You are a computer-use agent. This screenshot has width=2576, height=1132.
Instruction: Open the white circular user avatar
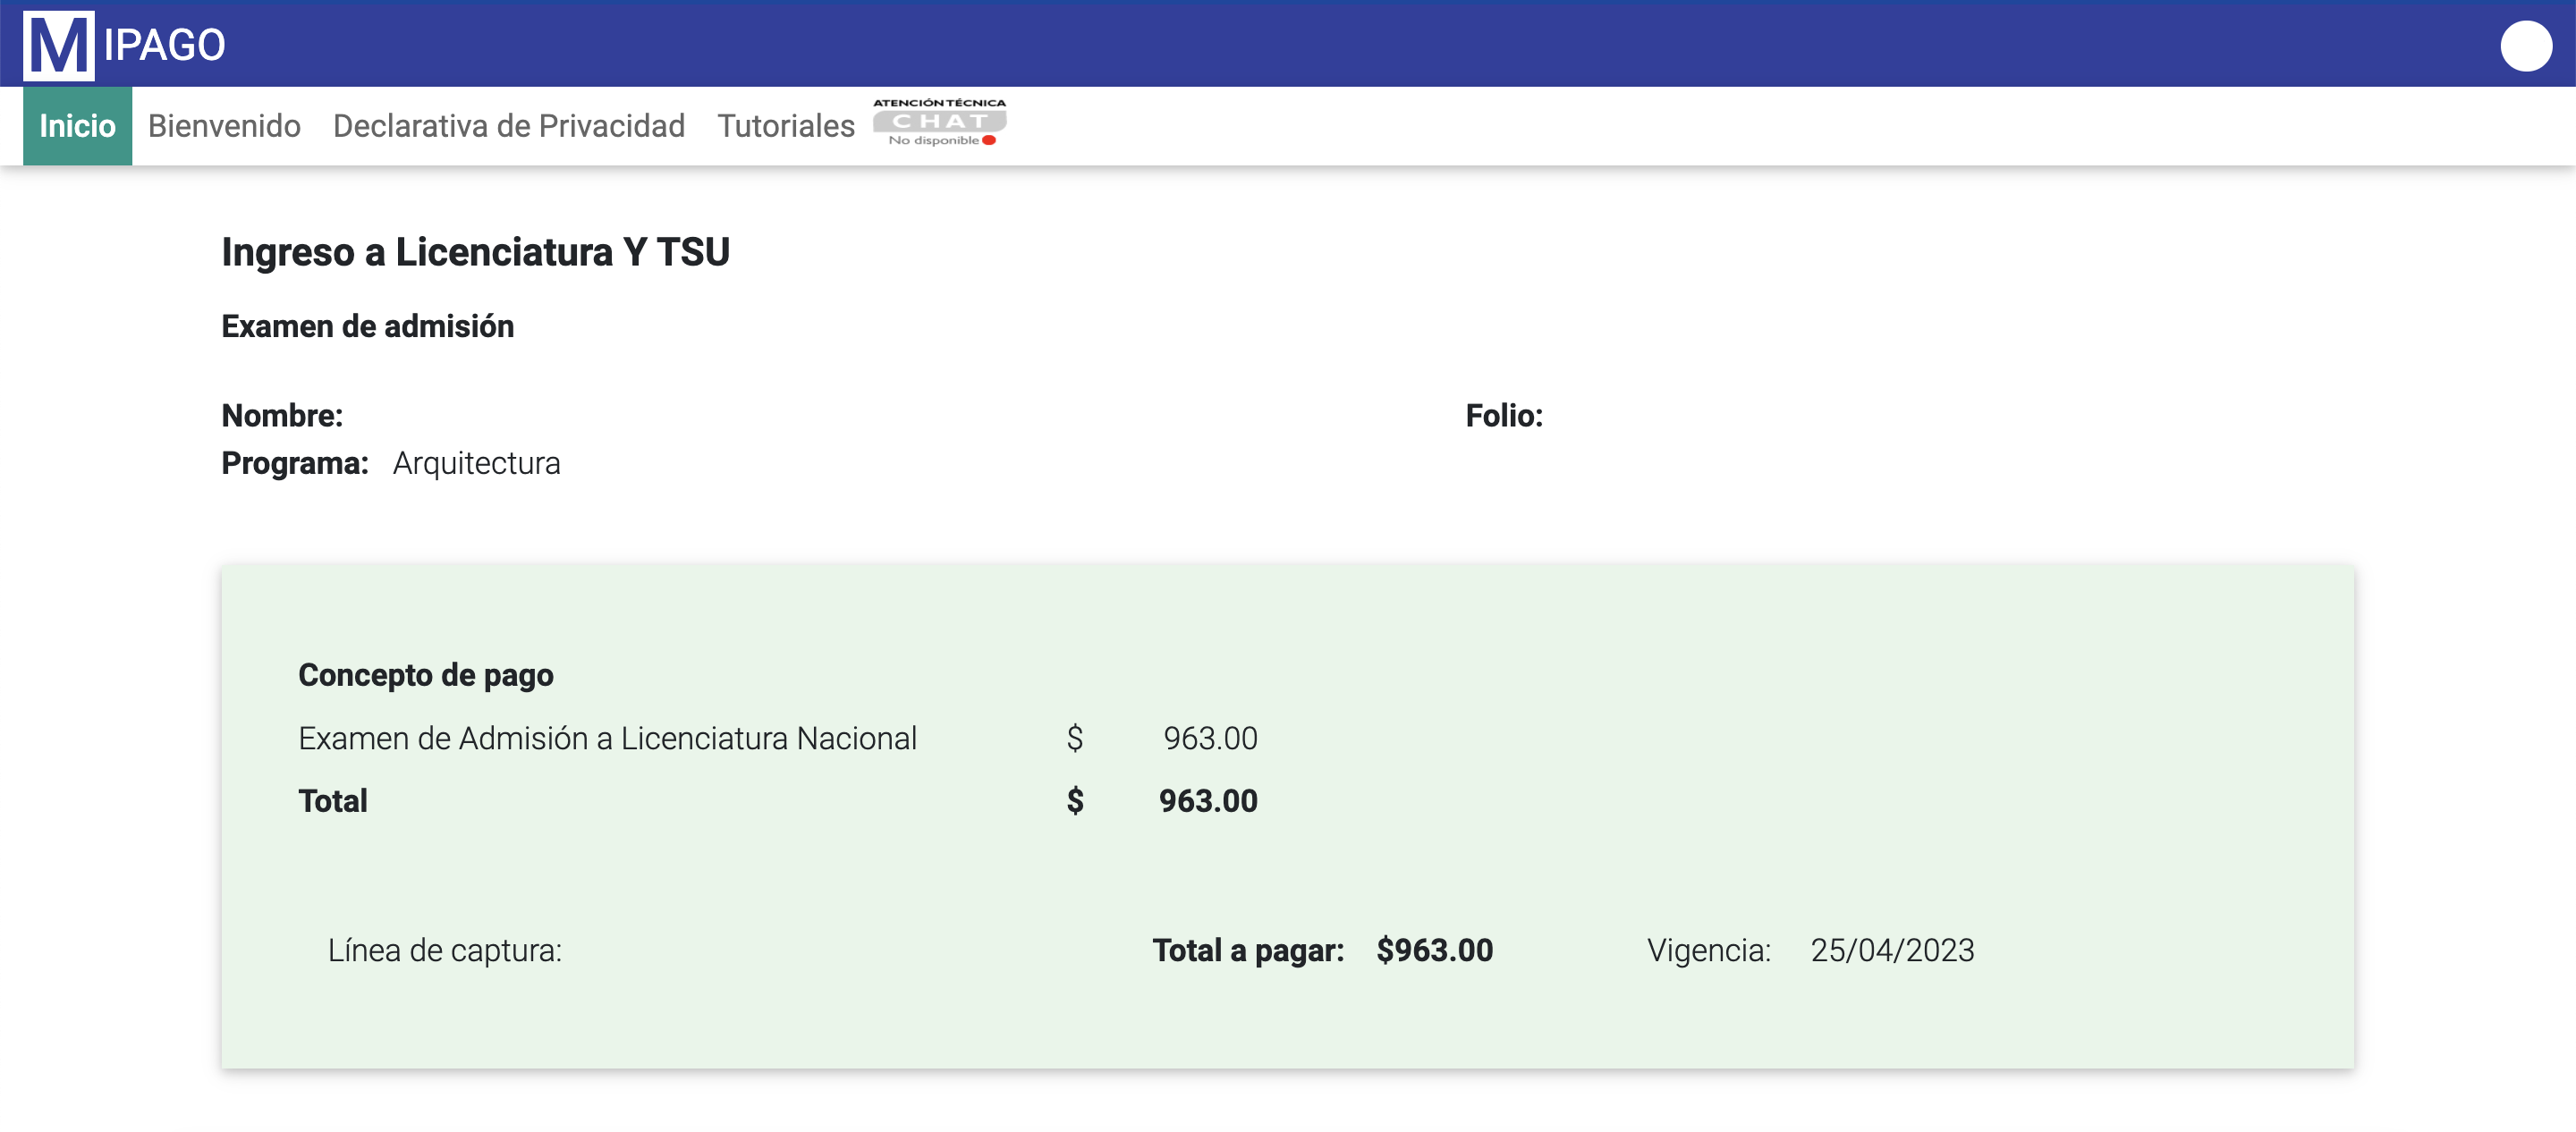coord(2526,45)
